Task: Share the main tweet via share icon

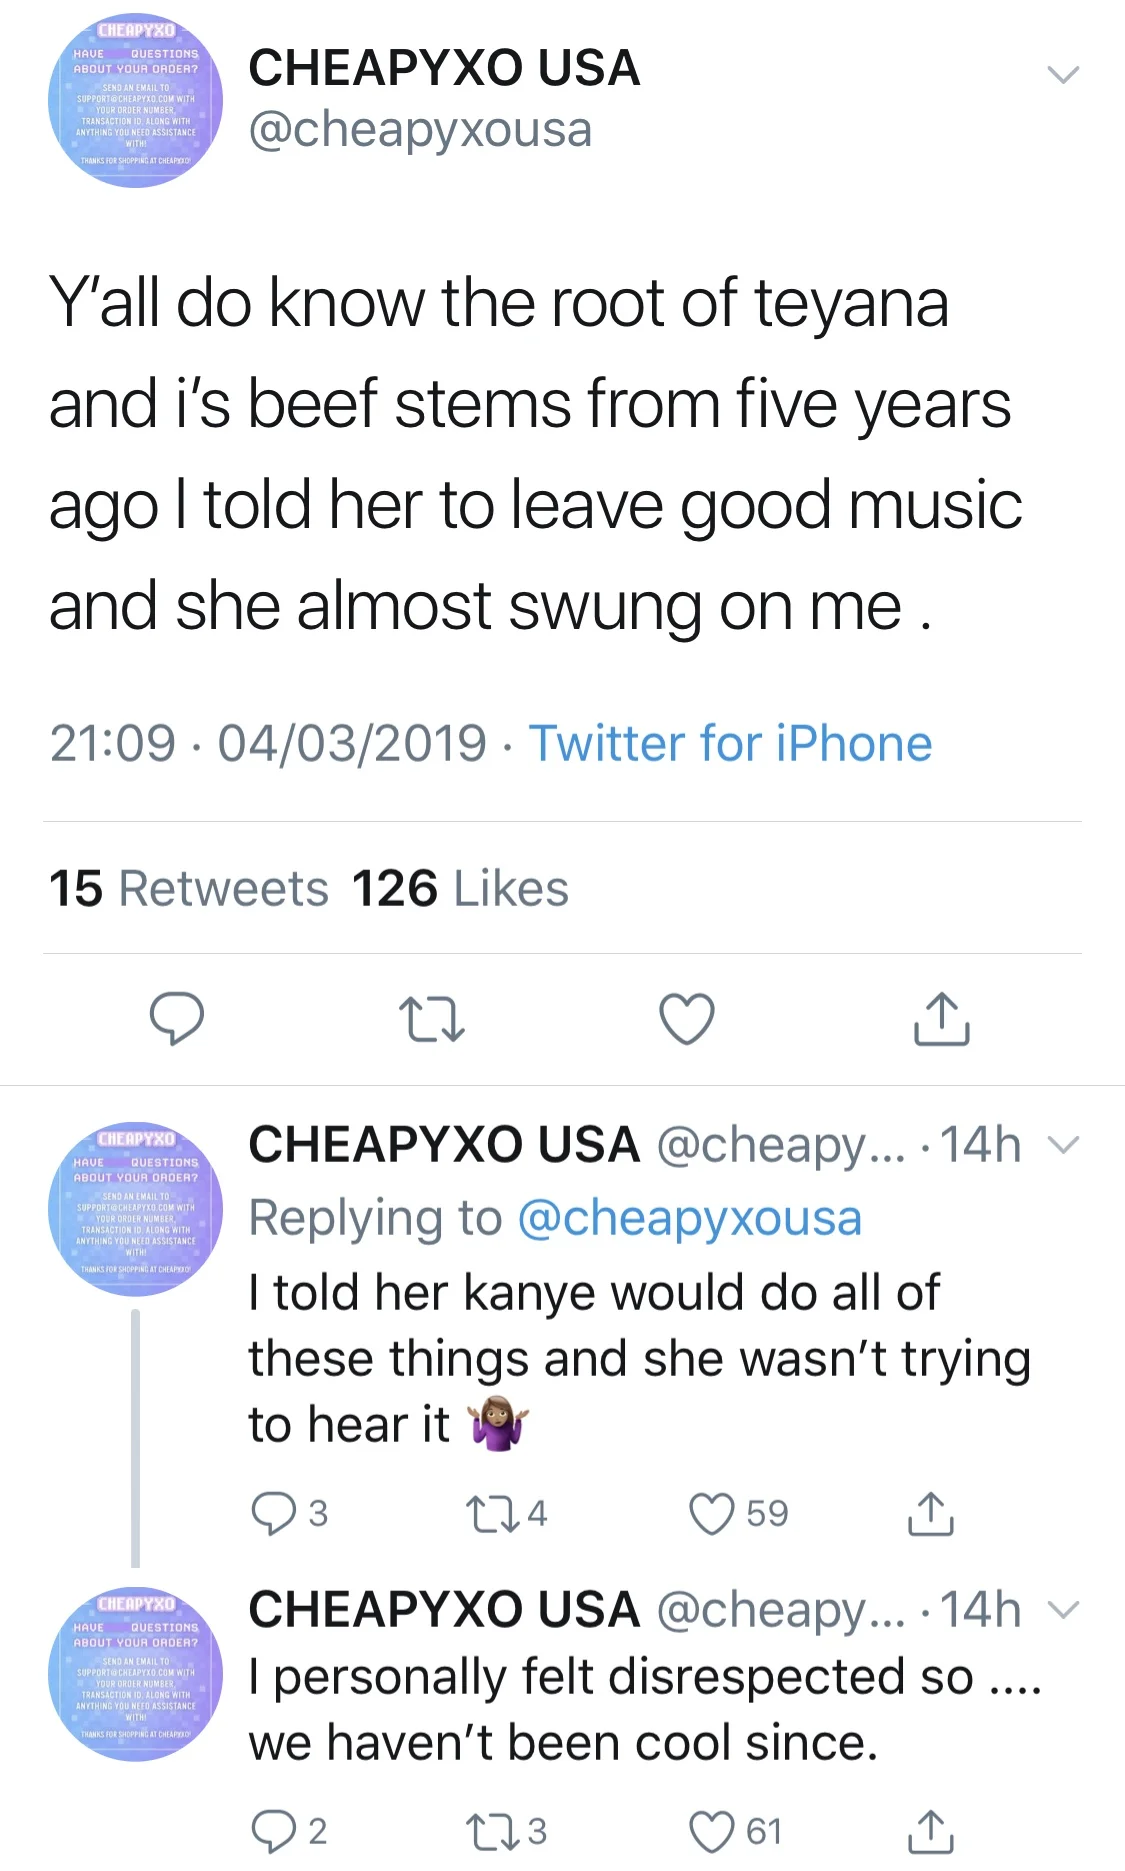Action: 941,1019
